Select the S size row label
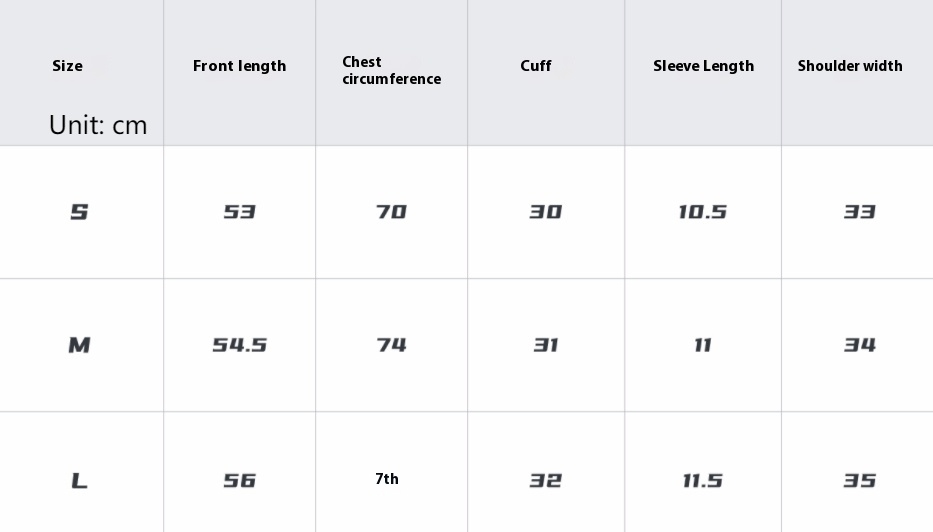933x532 pixels. coord(79,212)
